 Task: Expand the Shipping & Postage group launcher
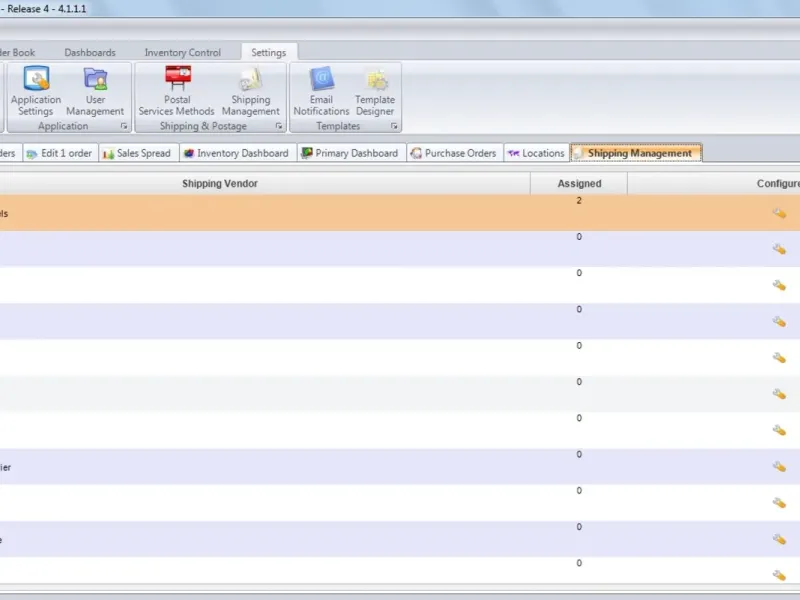pyautogui.click(x=279, y=126)
